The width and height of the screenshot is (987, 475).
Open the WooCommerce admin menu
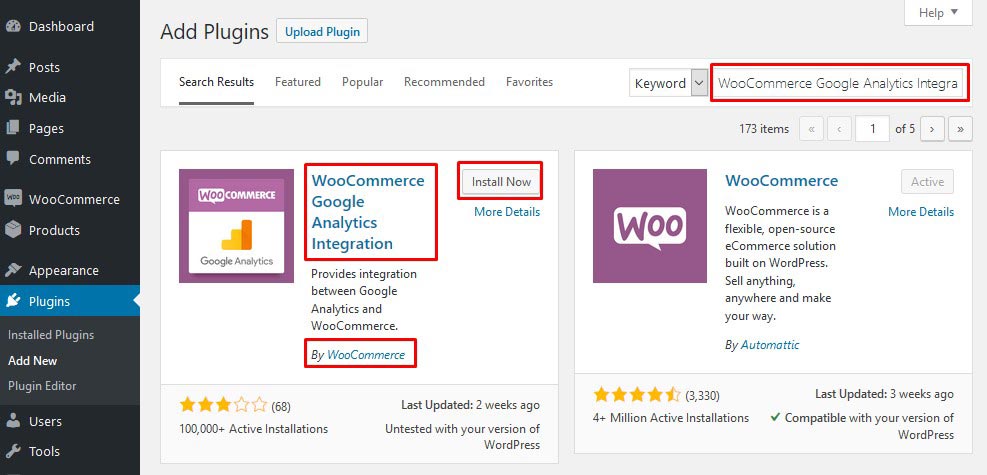70,199
